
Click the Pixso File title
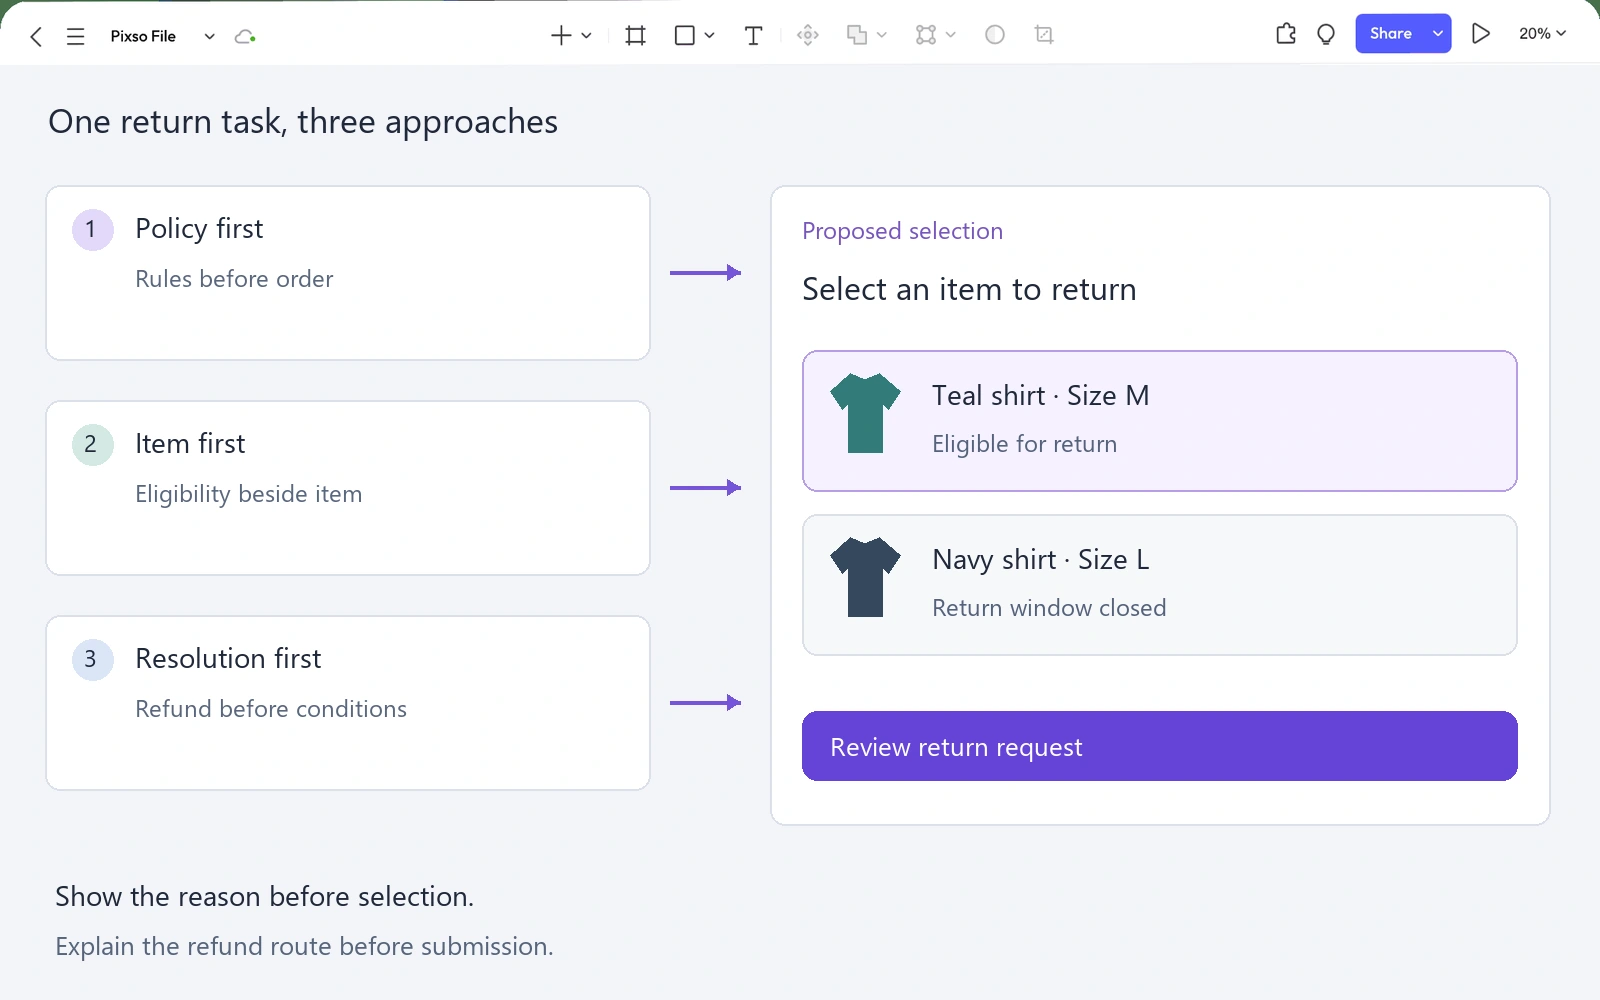point(143,37)
